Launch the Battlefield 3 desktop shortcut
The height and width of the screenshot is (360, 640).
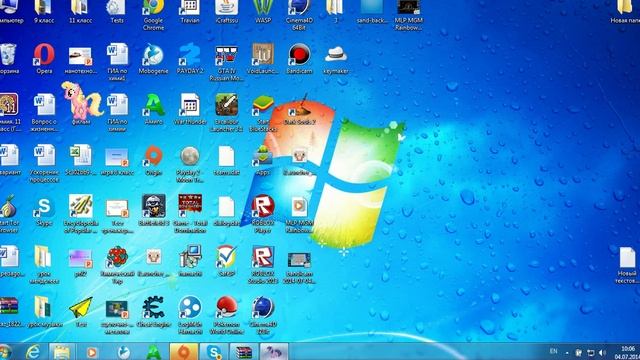pyautogui.click(x=153, y=211)
